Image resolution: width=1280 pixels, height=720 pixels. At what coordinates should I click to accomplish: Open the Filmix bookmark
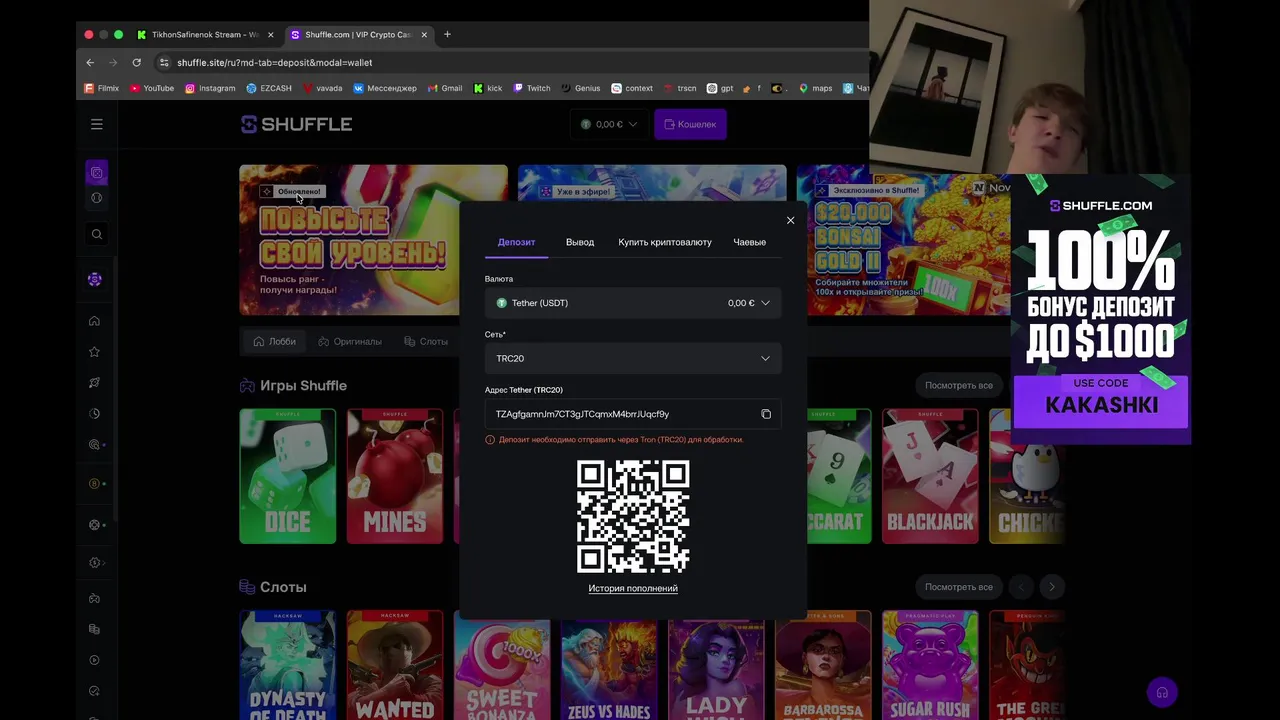pyautogui.click(x=101, y=88)
